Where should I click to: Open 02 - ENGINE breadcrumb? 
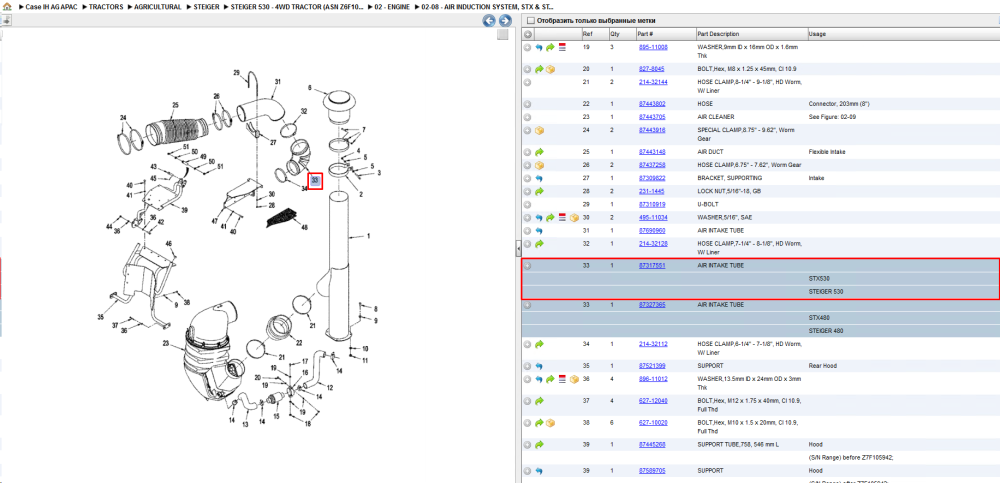pos(392,7)
